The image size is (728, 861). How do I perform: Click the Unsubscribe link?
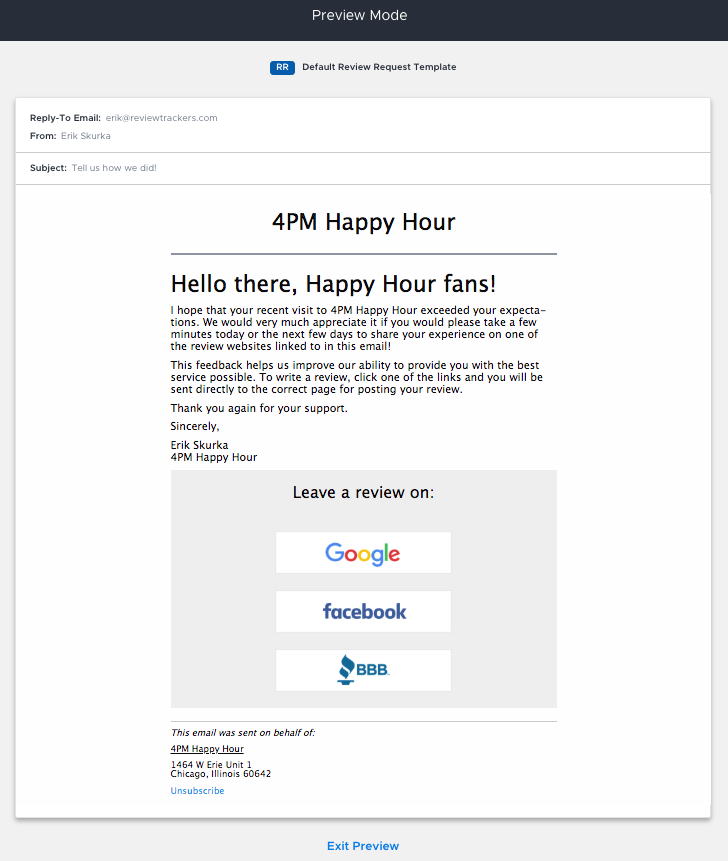point(197,791)
